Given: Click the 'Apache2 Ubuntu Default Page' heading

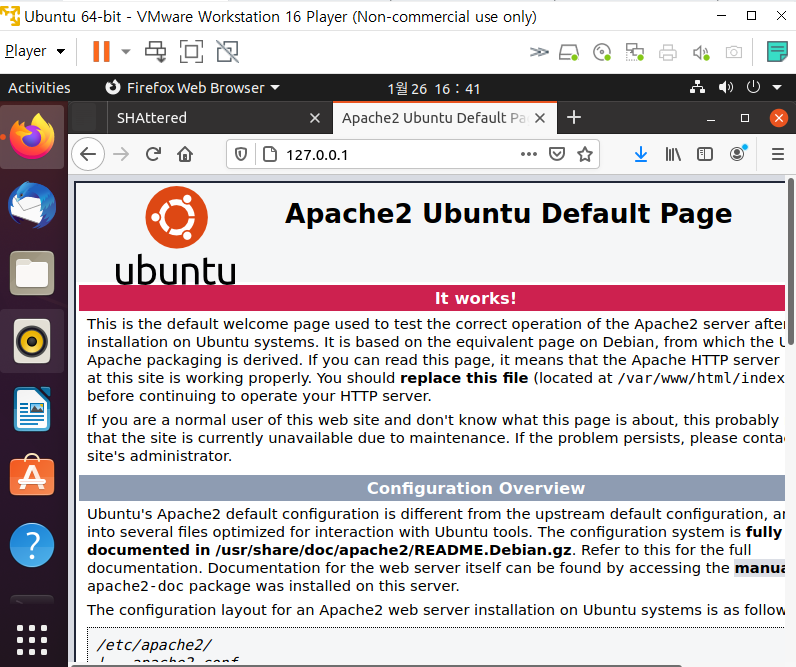Looking at the screenshot, I should 508,213.
